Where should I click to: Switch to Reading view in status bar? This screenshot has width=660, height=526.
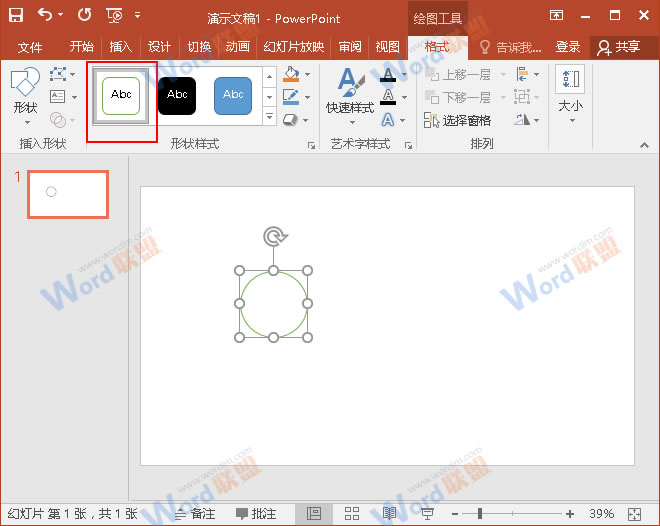[x=389, y=513]
